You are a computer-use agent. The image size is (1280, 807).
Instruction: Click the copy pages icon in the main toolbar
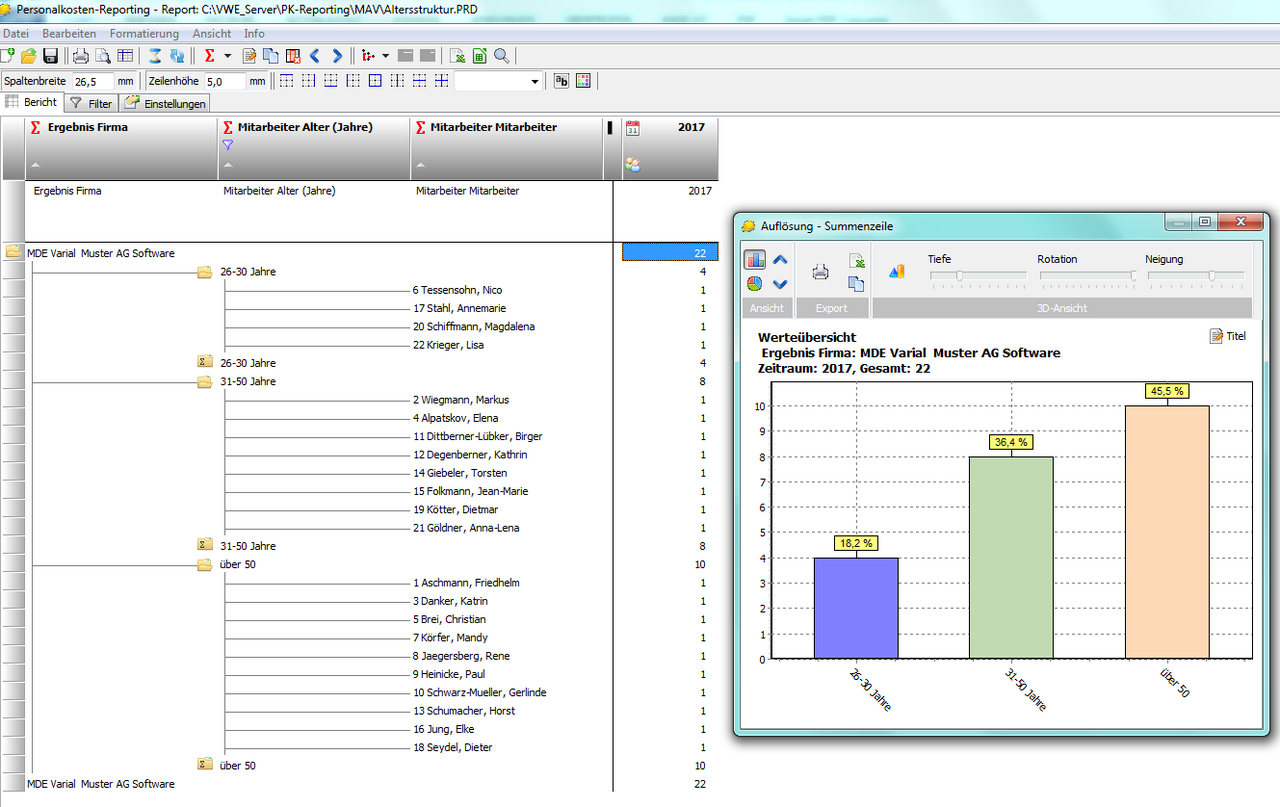271,56
